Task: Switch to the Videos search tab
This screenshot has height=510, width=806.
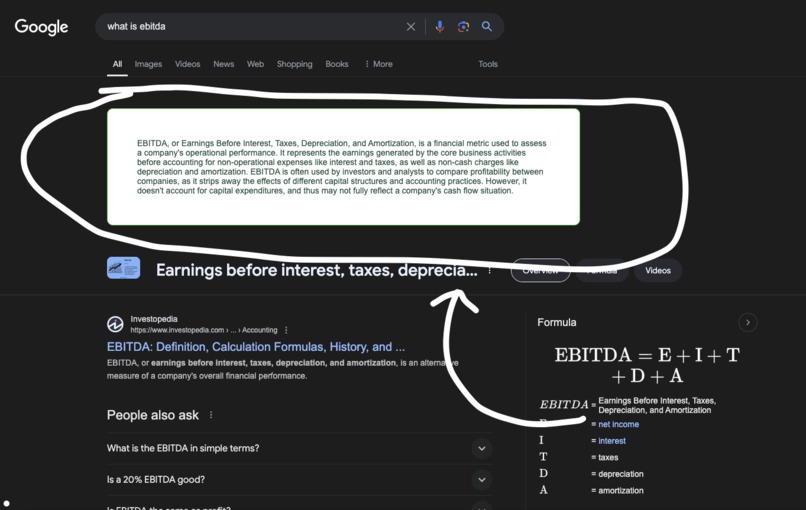Action: pos(188,64)
